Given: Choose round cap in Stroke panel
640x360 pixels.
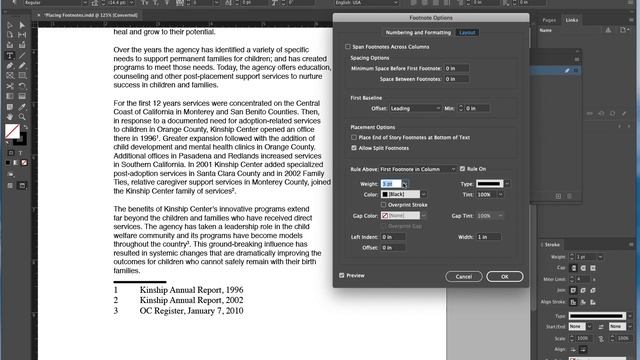Looking at the screenshot, I should (x=583, y=268).
